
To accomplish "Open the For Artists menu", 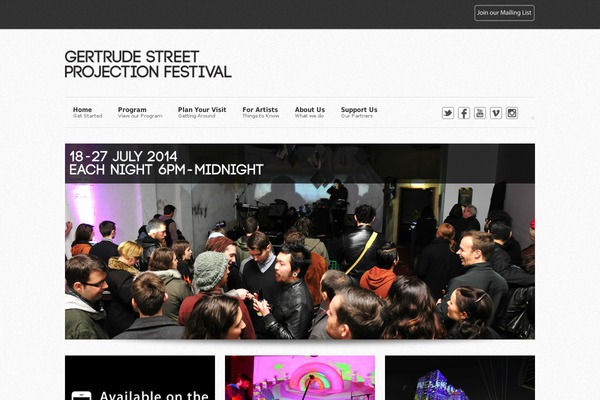I will (x=261, y=112).
